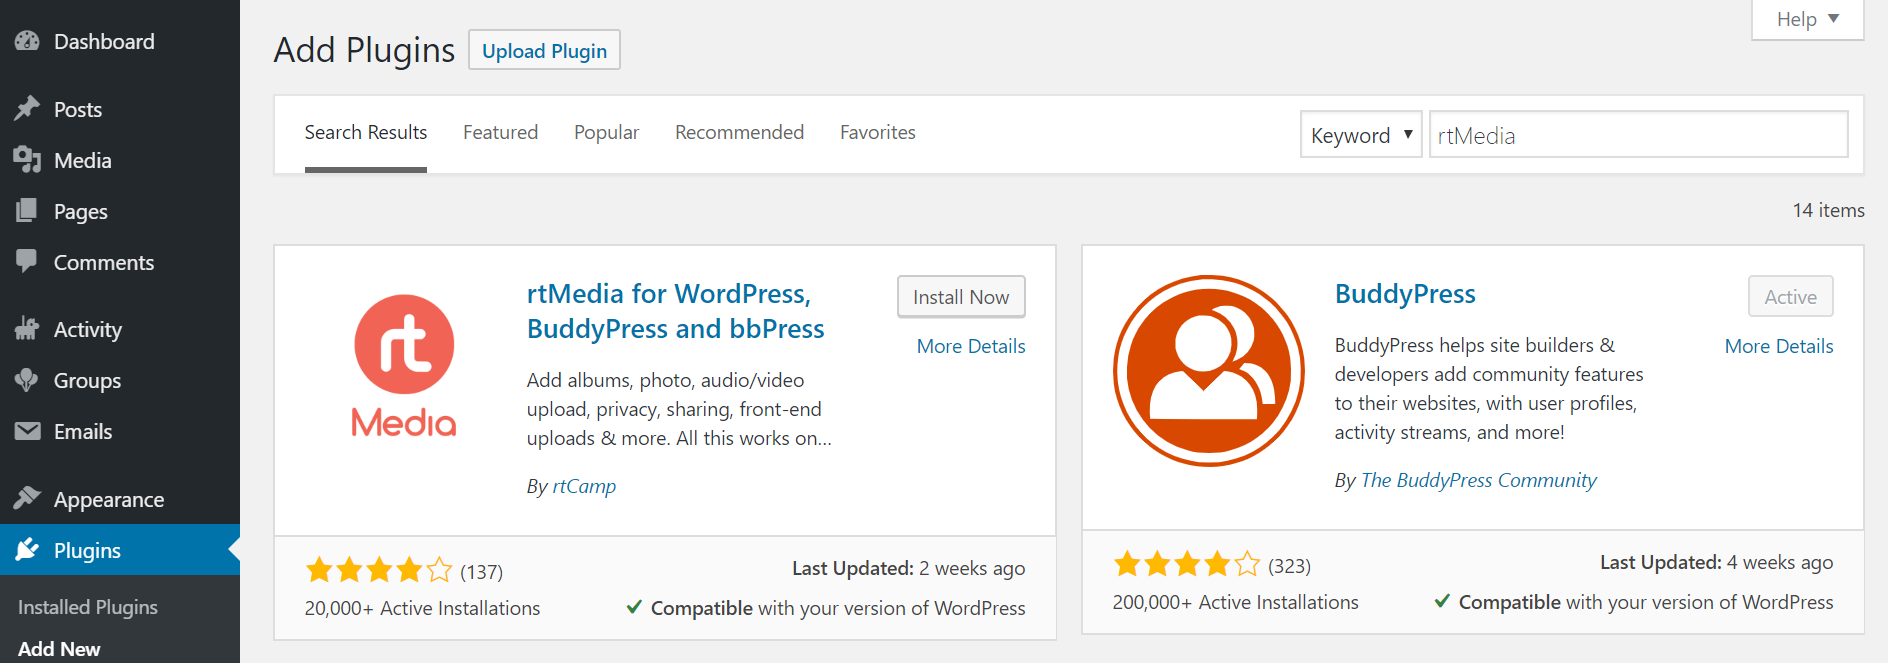
Task: Switch to the Featured tab
Action: 500,133
